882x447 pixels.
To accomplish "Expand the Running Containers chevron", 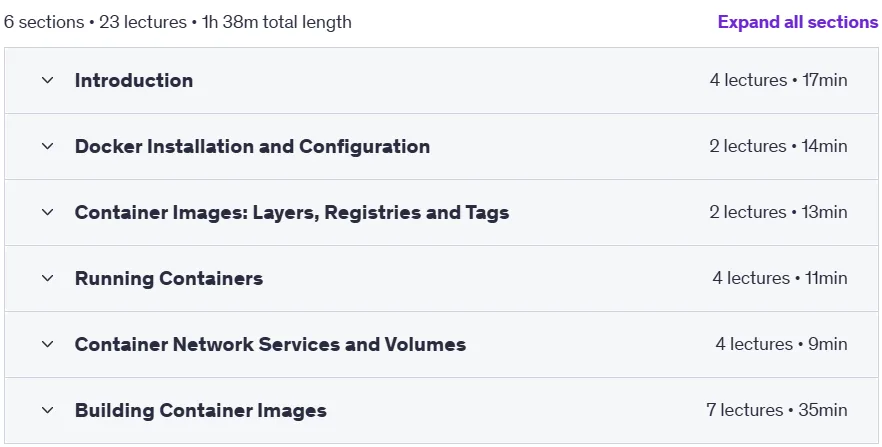I will pyautogui.click(x=48, y=278).
